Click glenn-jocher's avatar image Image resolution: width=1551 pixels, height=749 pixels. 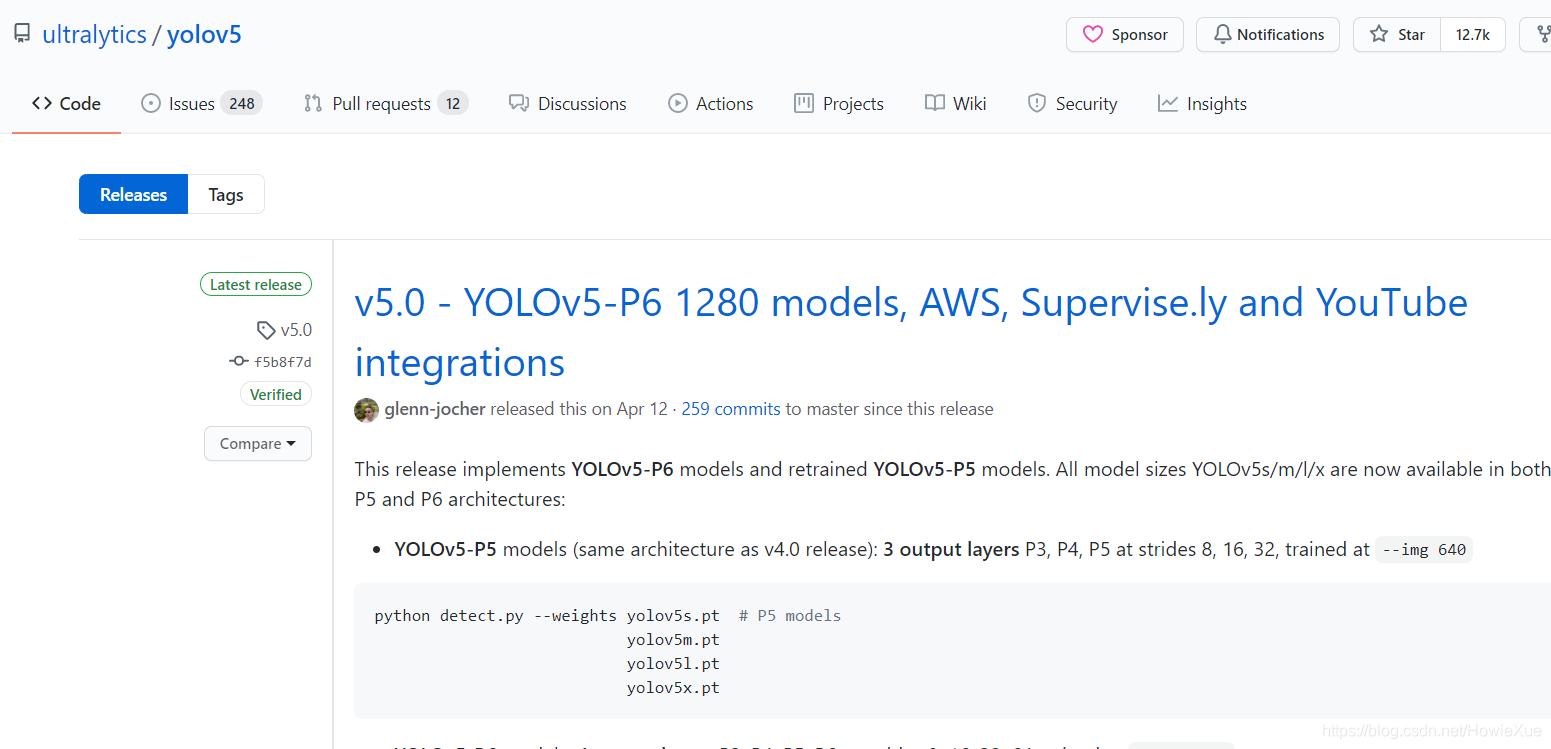pos(367,409)
